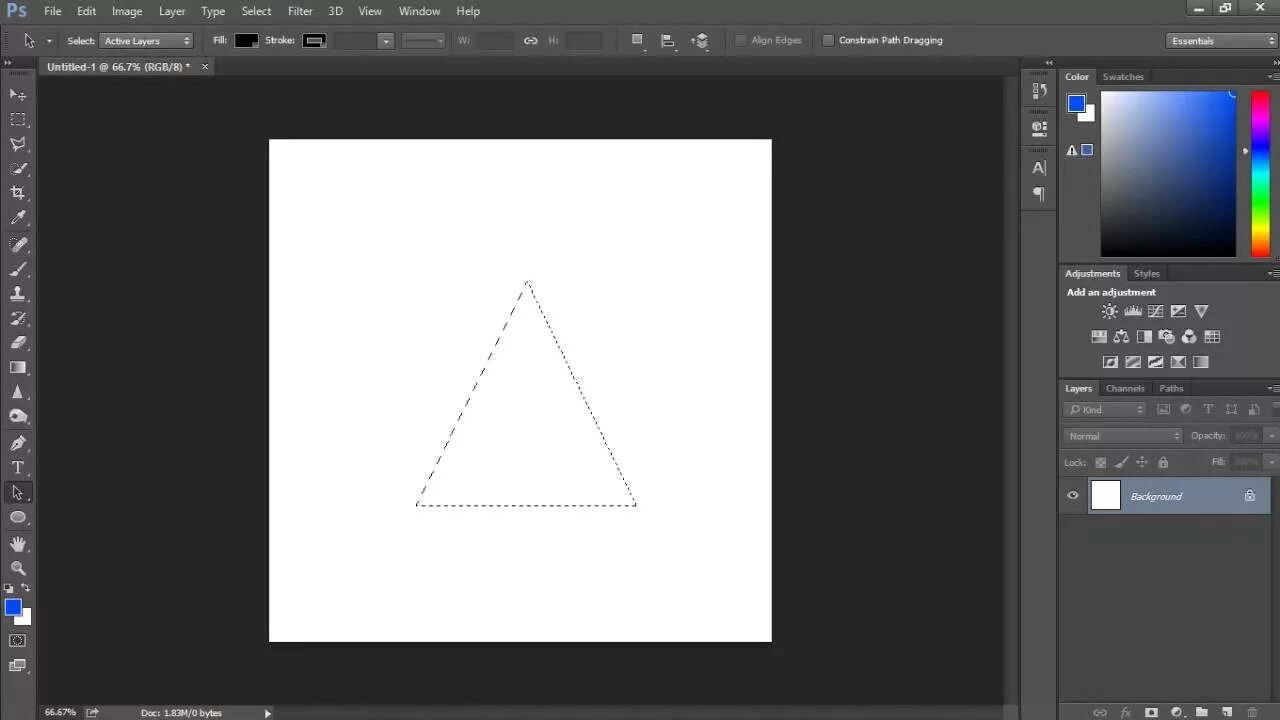The width and height of the screenshot is (1280, 720).
Task: Toggle lock image pixels brush
Action: pos(1122,462)
